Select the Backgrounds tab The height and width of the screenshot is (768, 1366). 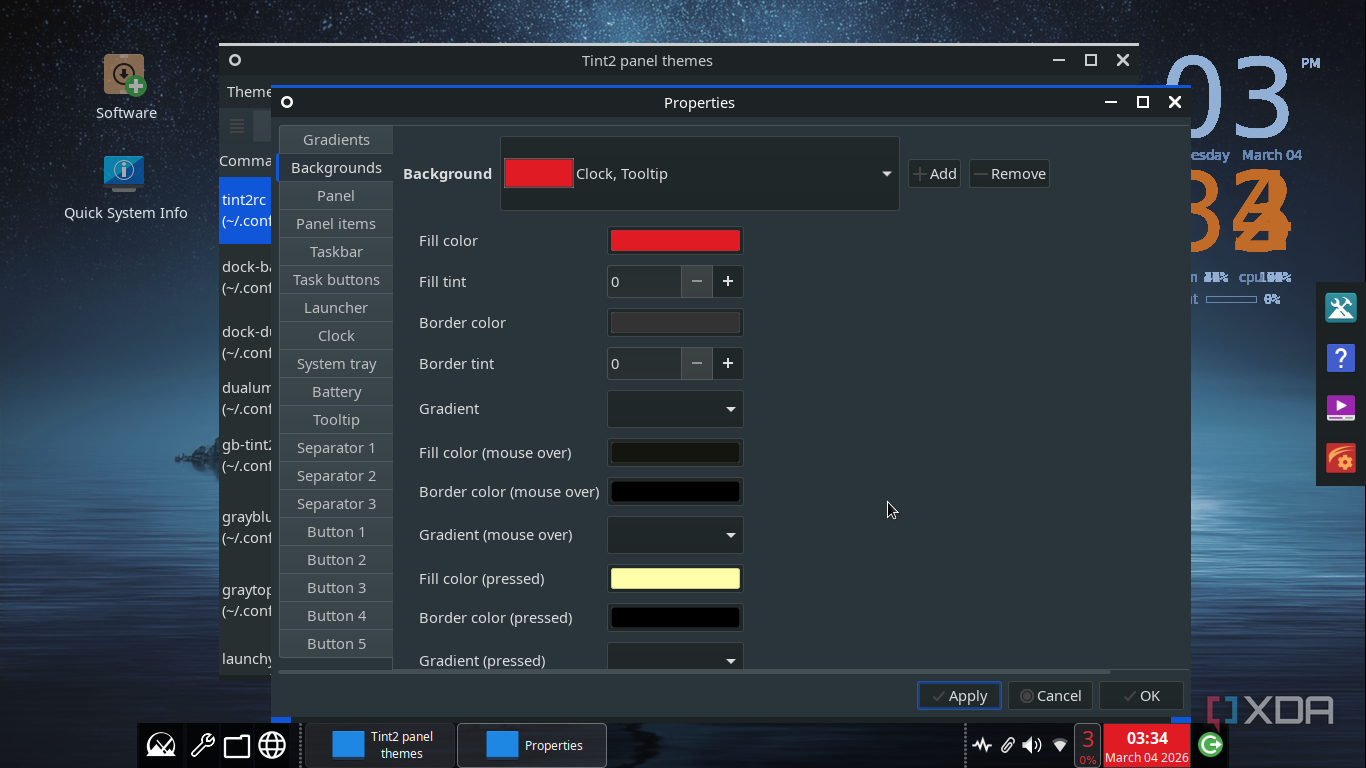336,168
